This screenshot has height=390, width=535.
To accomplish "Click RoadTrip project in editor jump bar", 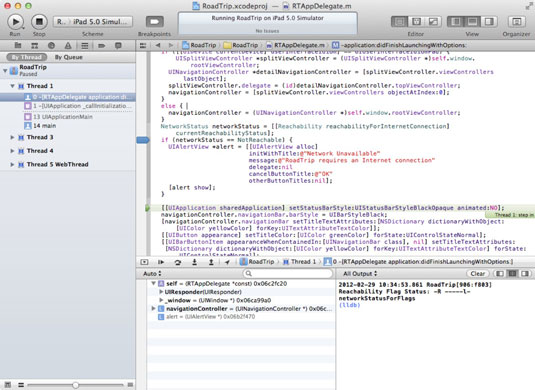I will tap(199, 45).
